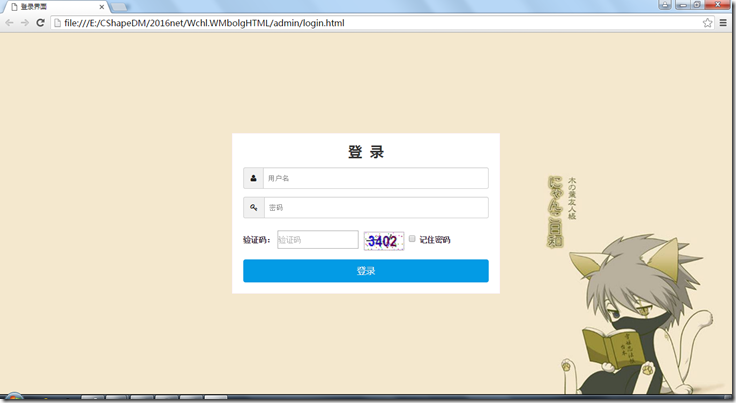Click the 记住密码 label text
Screen dimensions: 736x403
click(x=435, y=240)
